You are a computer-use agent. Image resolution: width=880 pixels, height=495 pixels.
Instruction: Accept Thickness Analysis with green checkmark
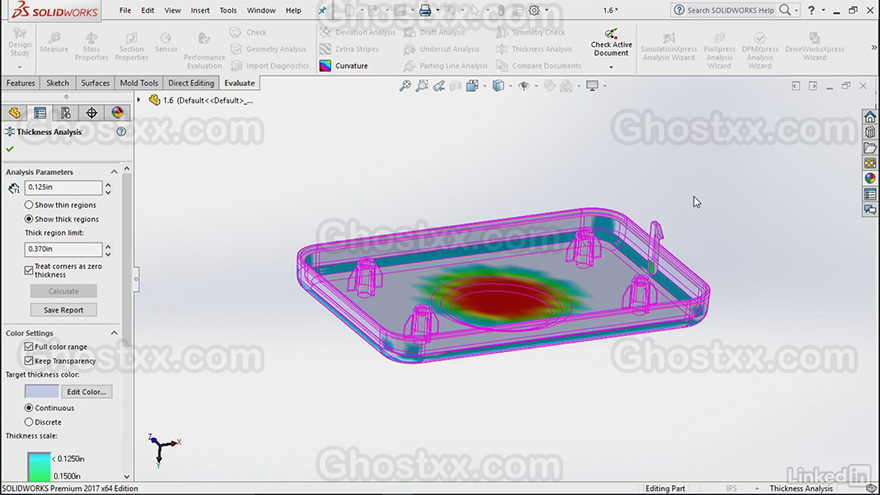(x=10, y=149)
